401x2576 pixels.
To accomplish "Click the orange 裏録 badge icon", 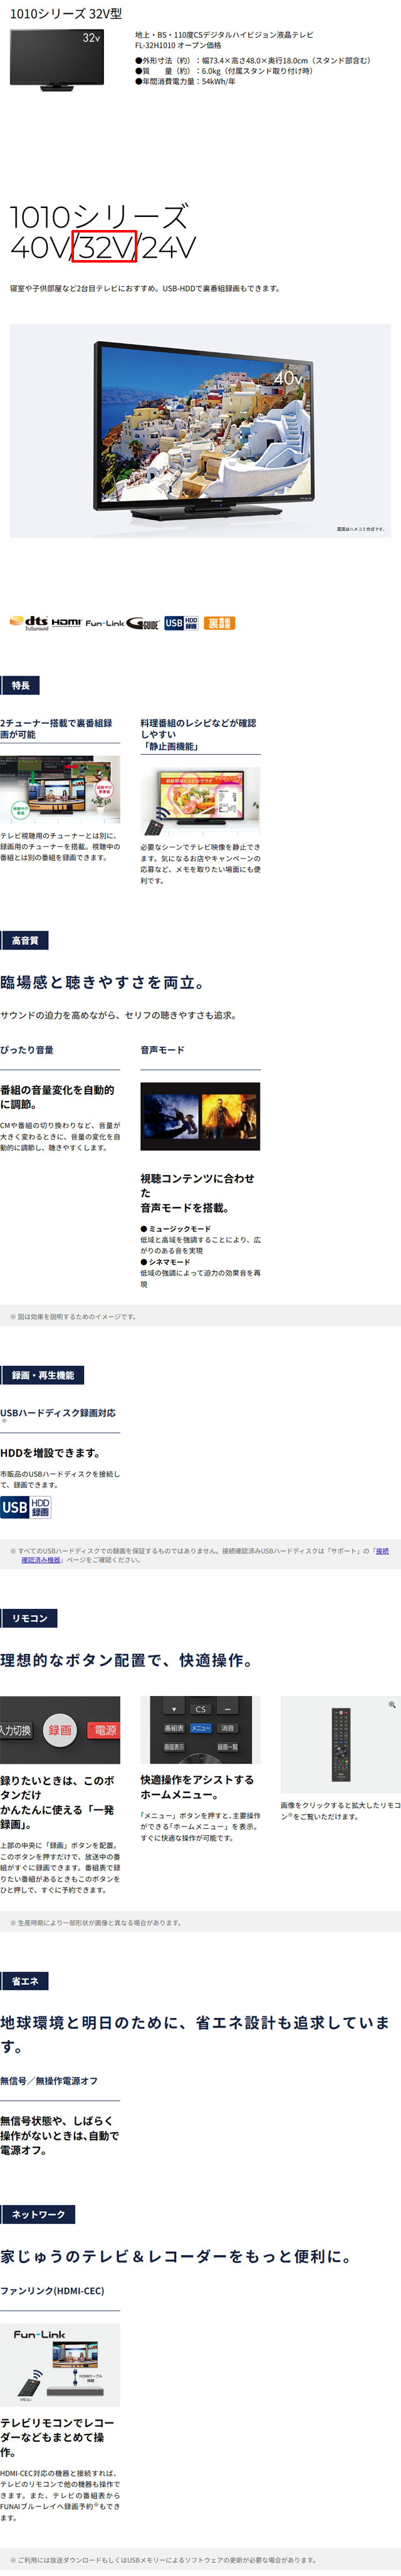I will tap(219, 623).
